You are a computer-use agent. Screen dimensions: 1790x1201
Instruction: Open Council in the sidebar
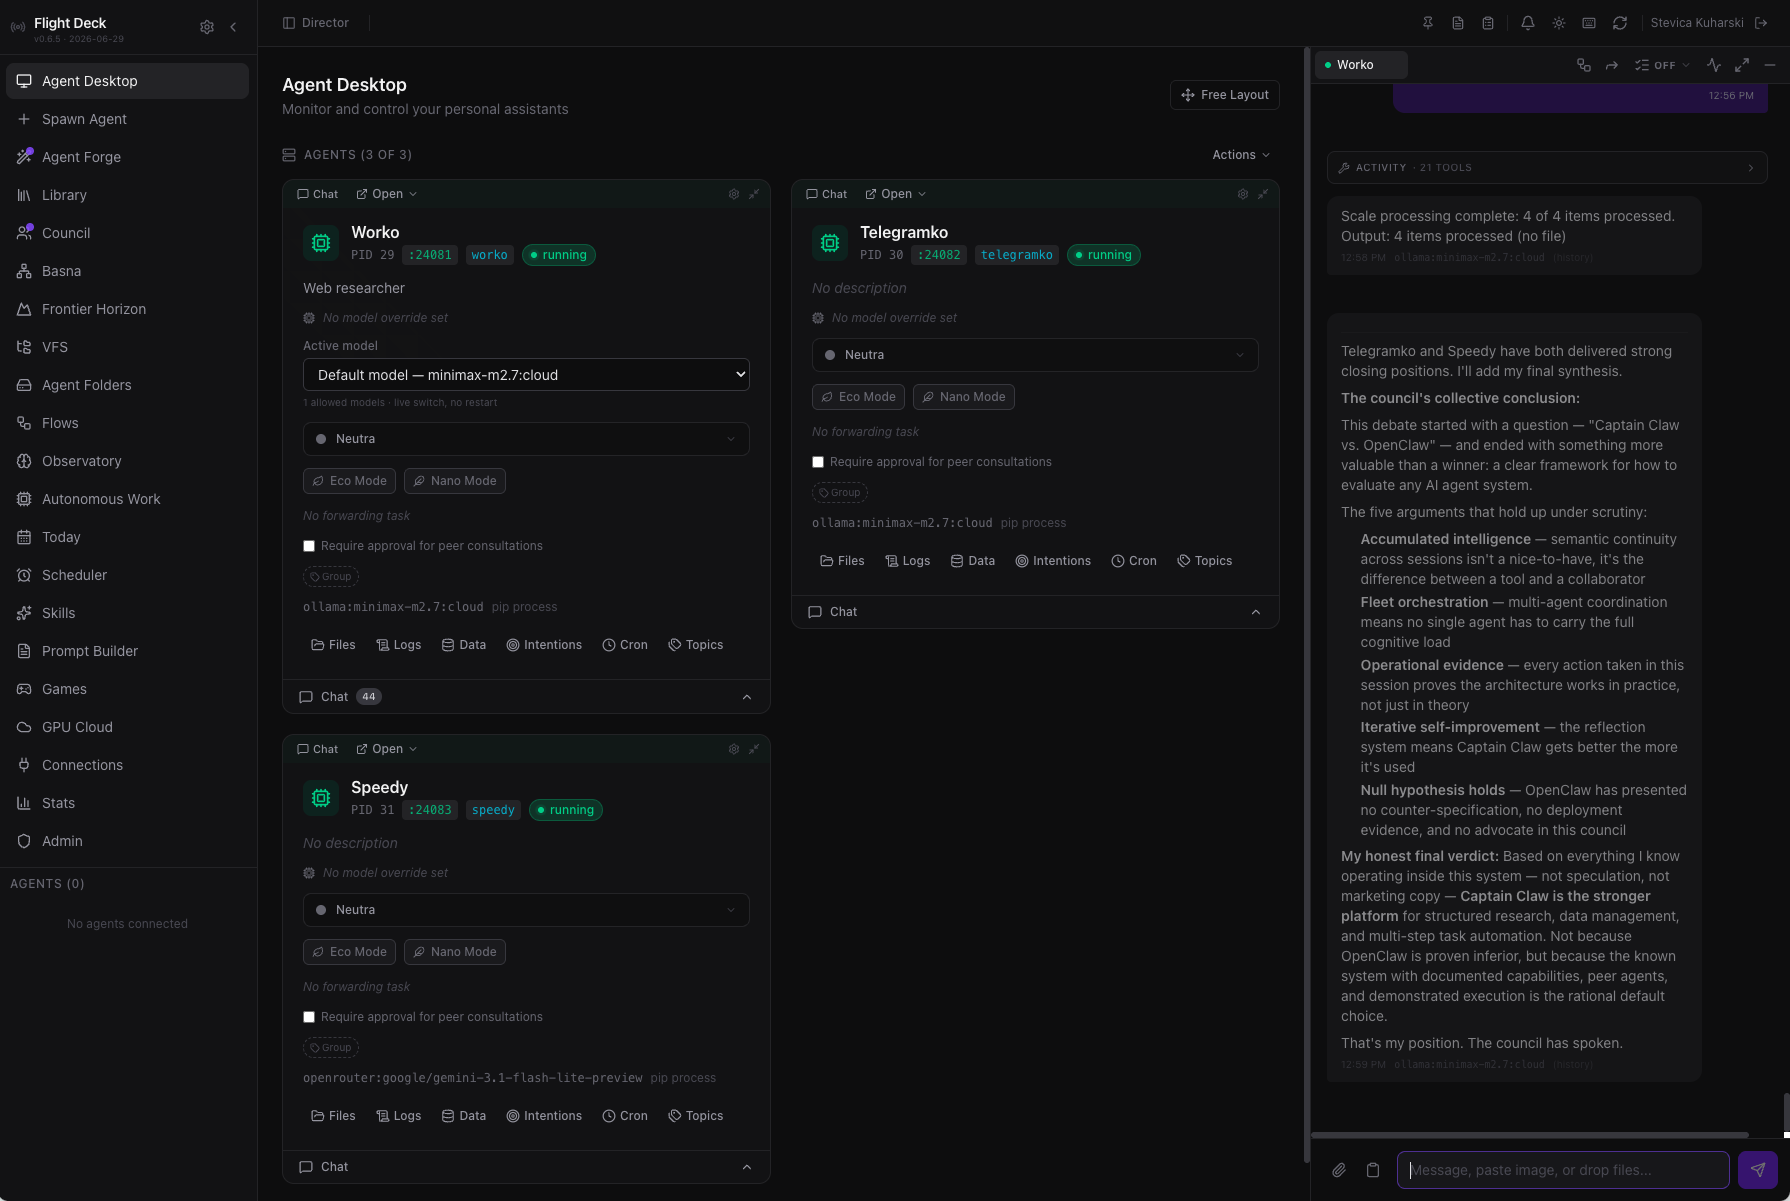[127, 233]
